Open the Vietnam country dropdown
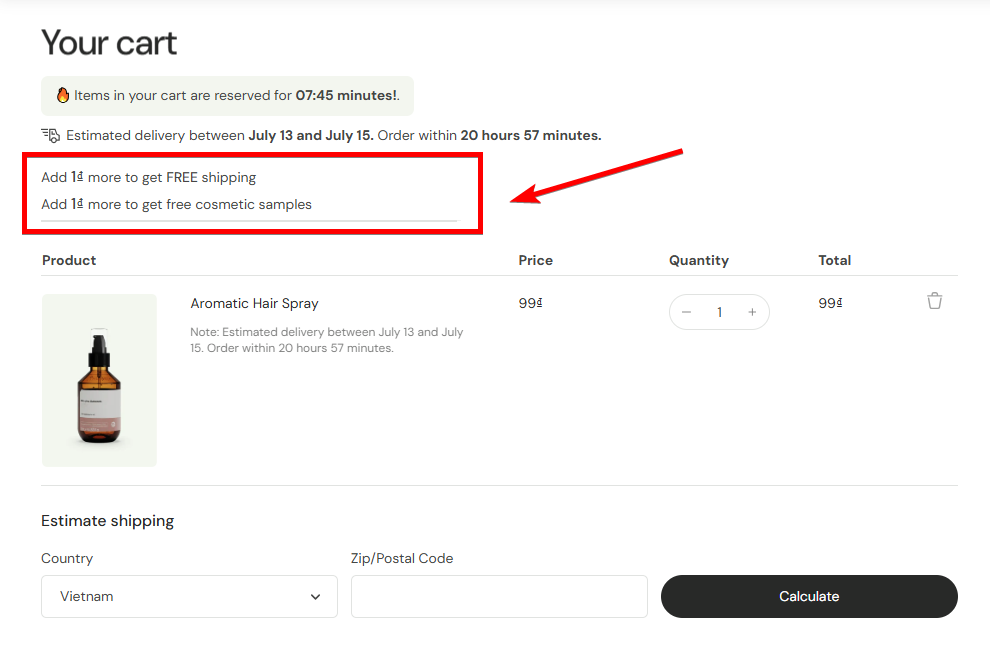990x662 pixels. tap(189, 596)
